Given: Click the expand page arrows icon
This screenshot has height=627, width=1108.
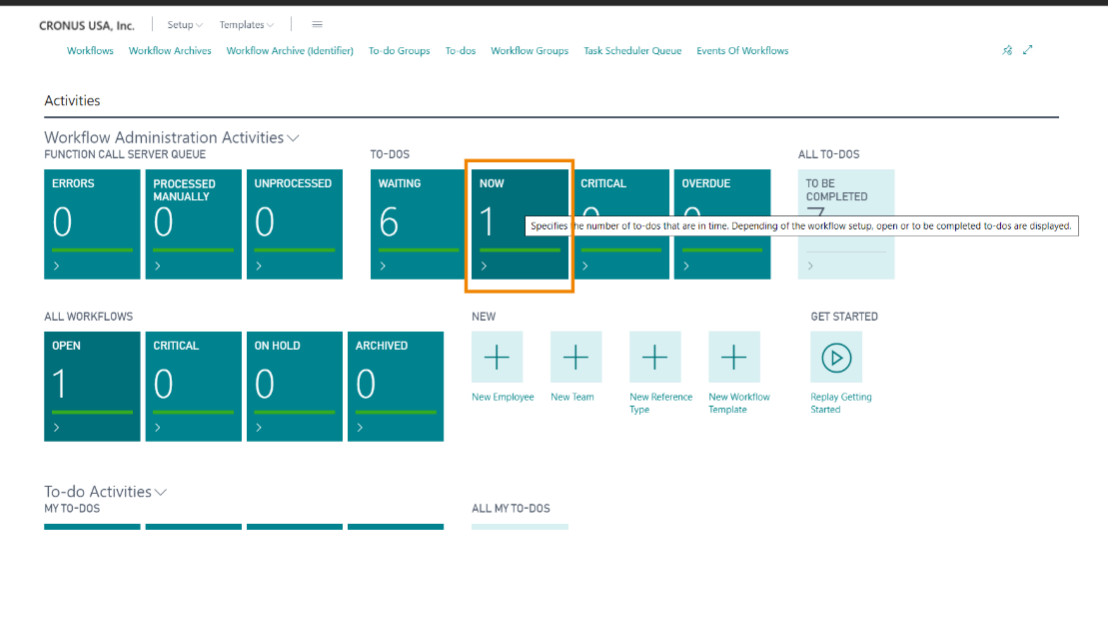Looking at the screenshot, I should [1027, 50].
